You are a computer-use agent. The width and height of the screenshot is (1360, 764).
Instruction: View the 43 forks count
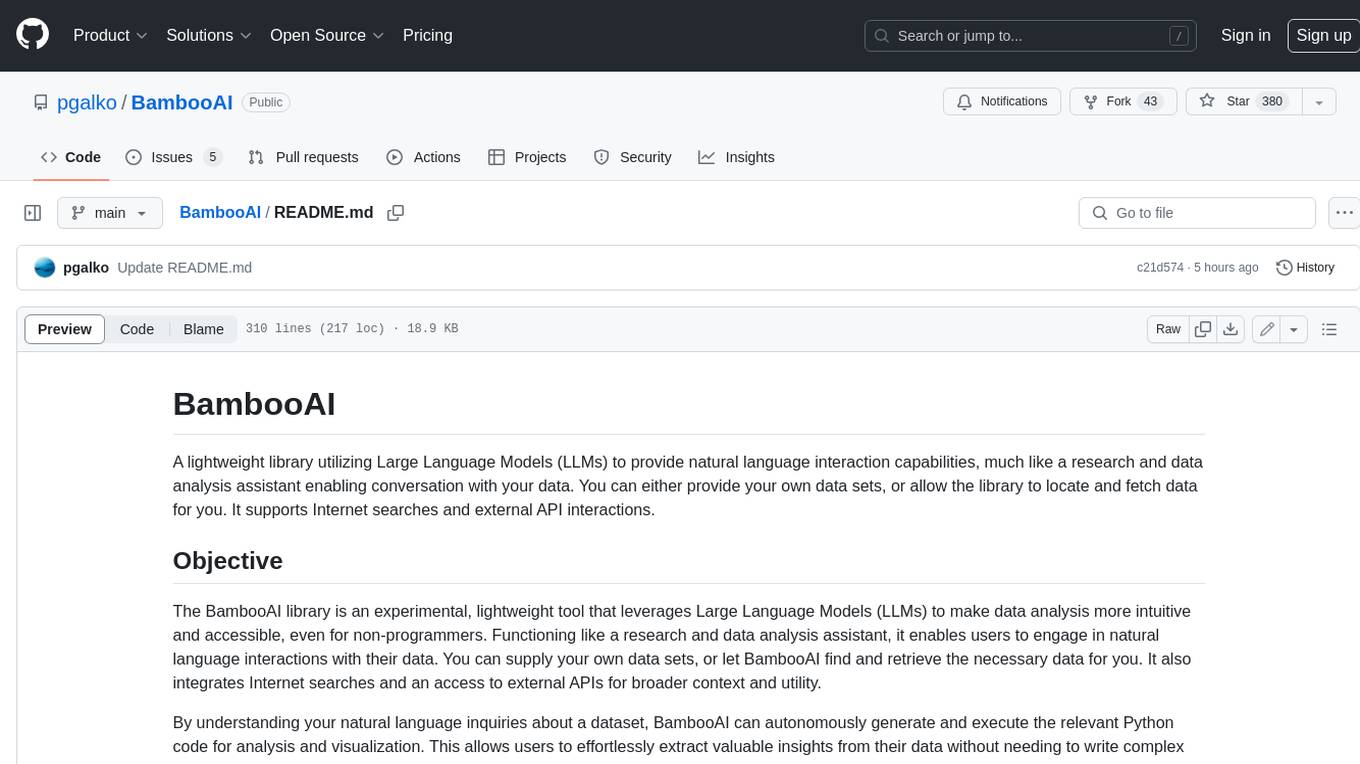click(1150, 102)
